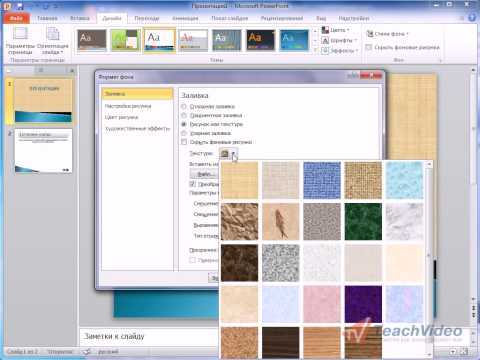This screenshot has height=360, width=480.
Task: Open the Texture (Текстура) dropdown button
Action: tap(228, 154)
